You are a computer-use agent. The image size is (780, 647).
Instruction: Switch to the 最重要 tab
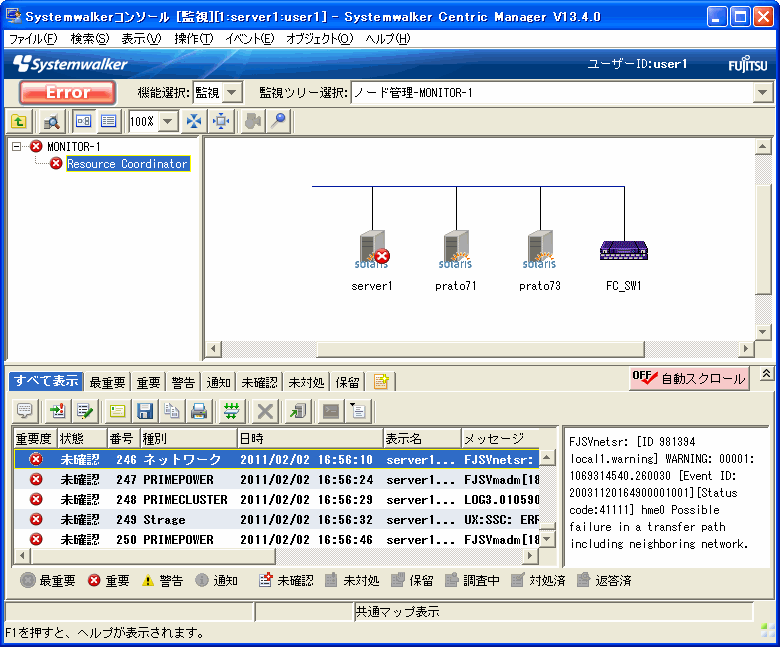click(107, 382)
